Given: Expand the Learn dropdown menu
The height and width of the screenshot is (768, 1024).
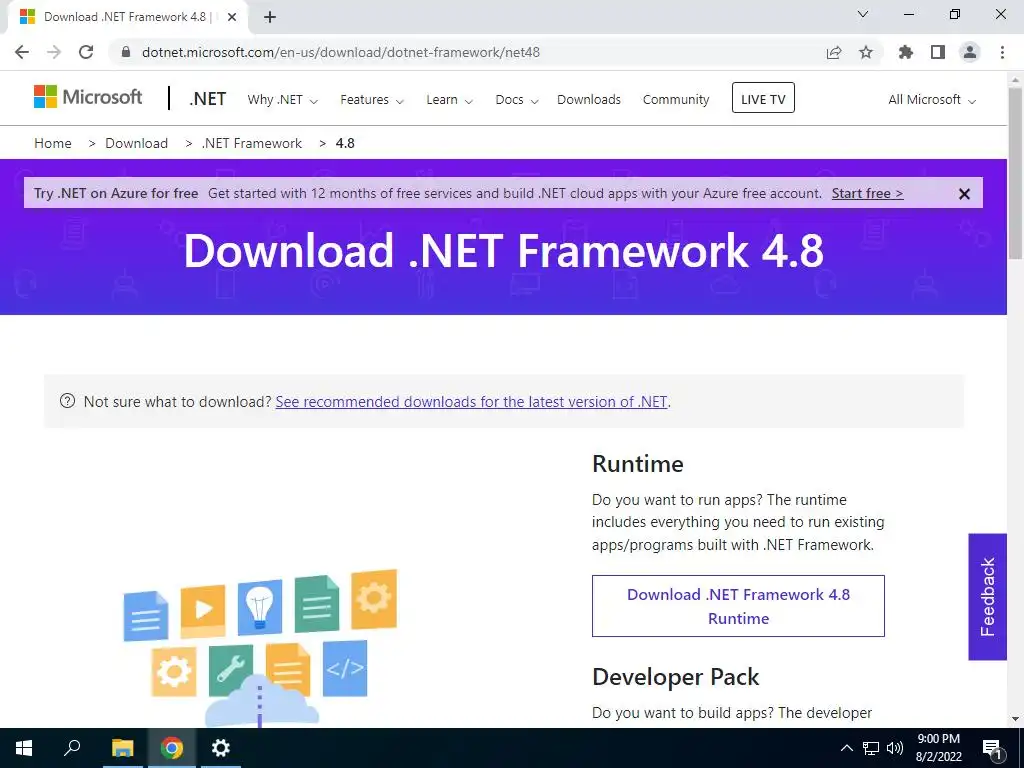Looking at the screenshot, I should 449,100.
